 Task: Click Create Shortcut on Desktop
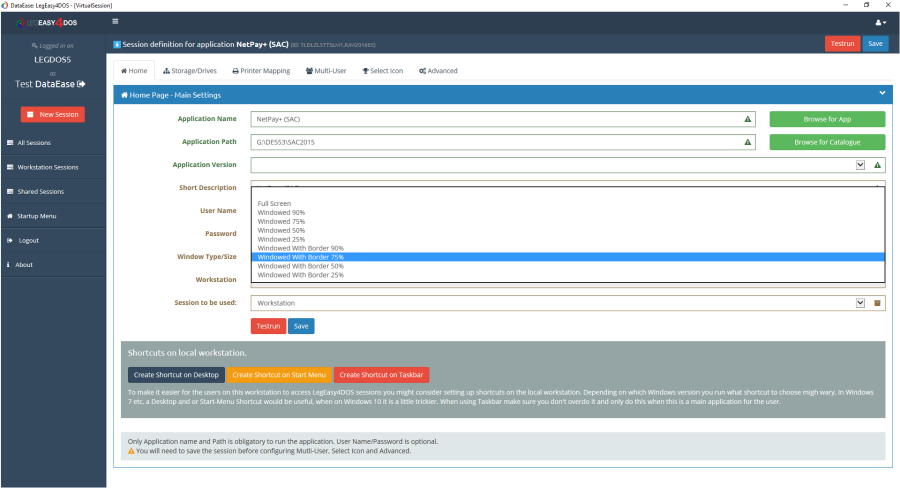coord(176,375)
